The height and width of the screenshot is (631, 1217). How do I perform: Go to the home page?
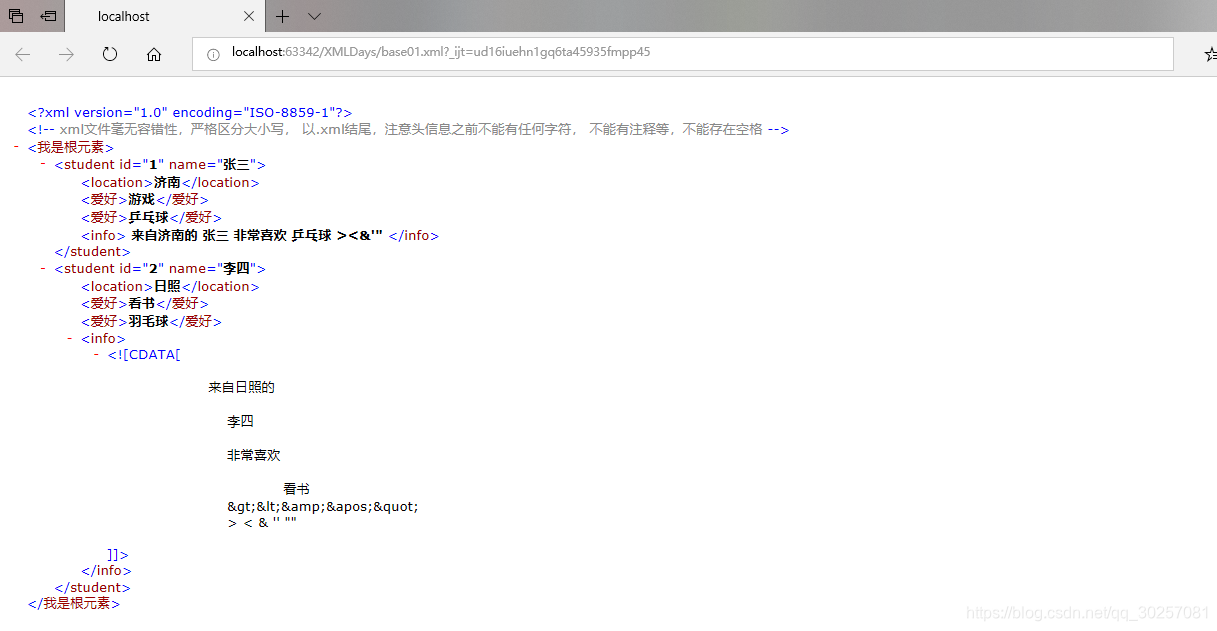(x=154, y=54)
